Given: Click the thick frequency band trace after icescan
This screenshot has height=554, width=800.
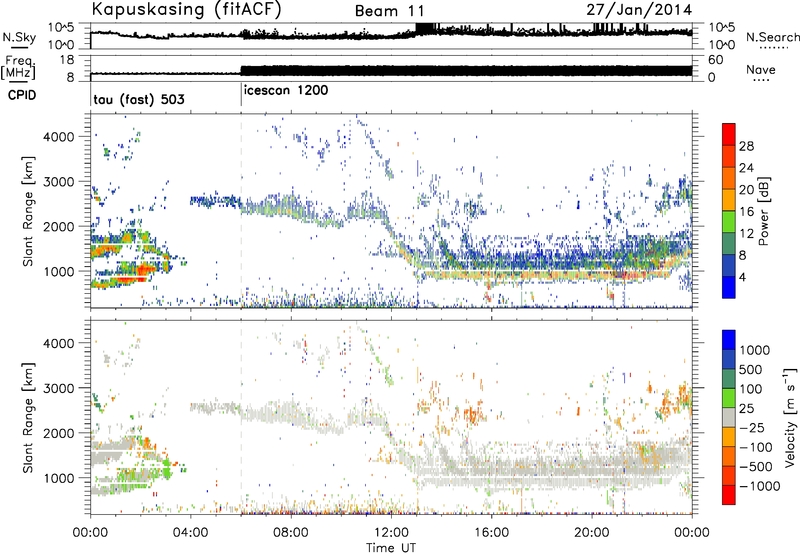Looking at the screenshot, I should 466,71.
